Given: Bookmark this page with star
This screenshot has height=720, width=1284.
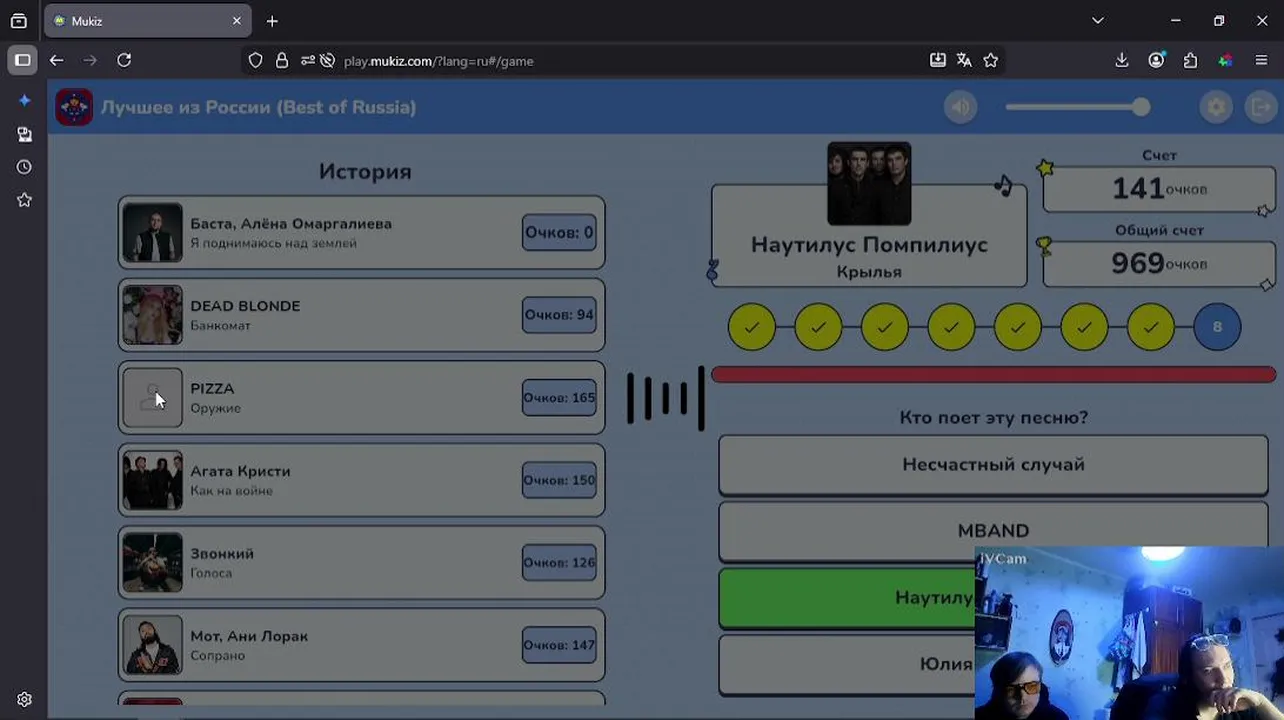Looking at the screenshot, I should pos(990,60).
